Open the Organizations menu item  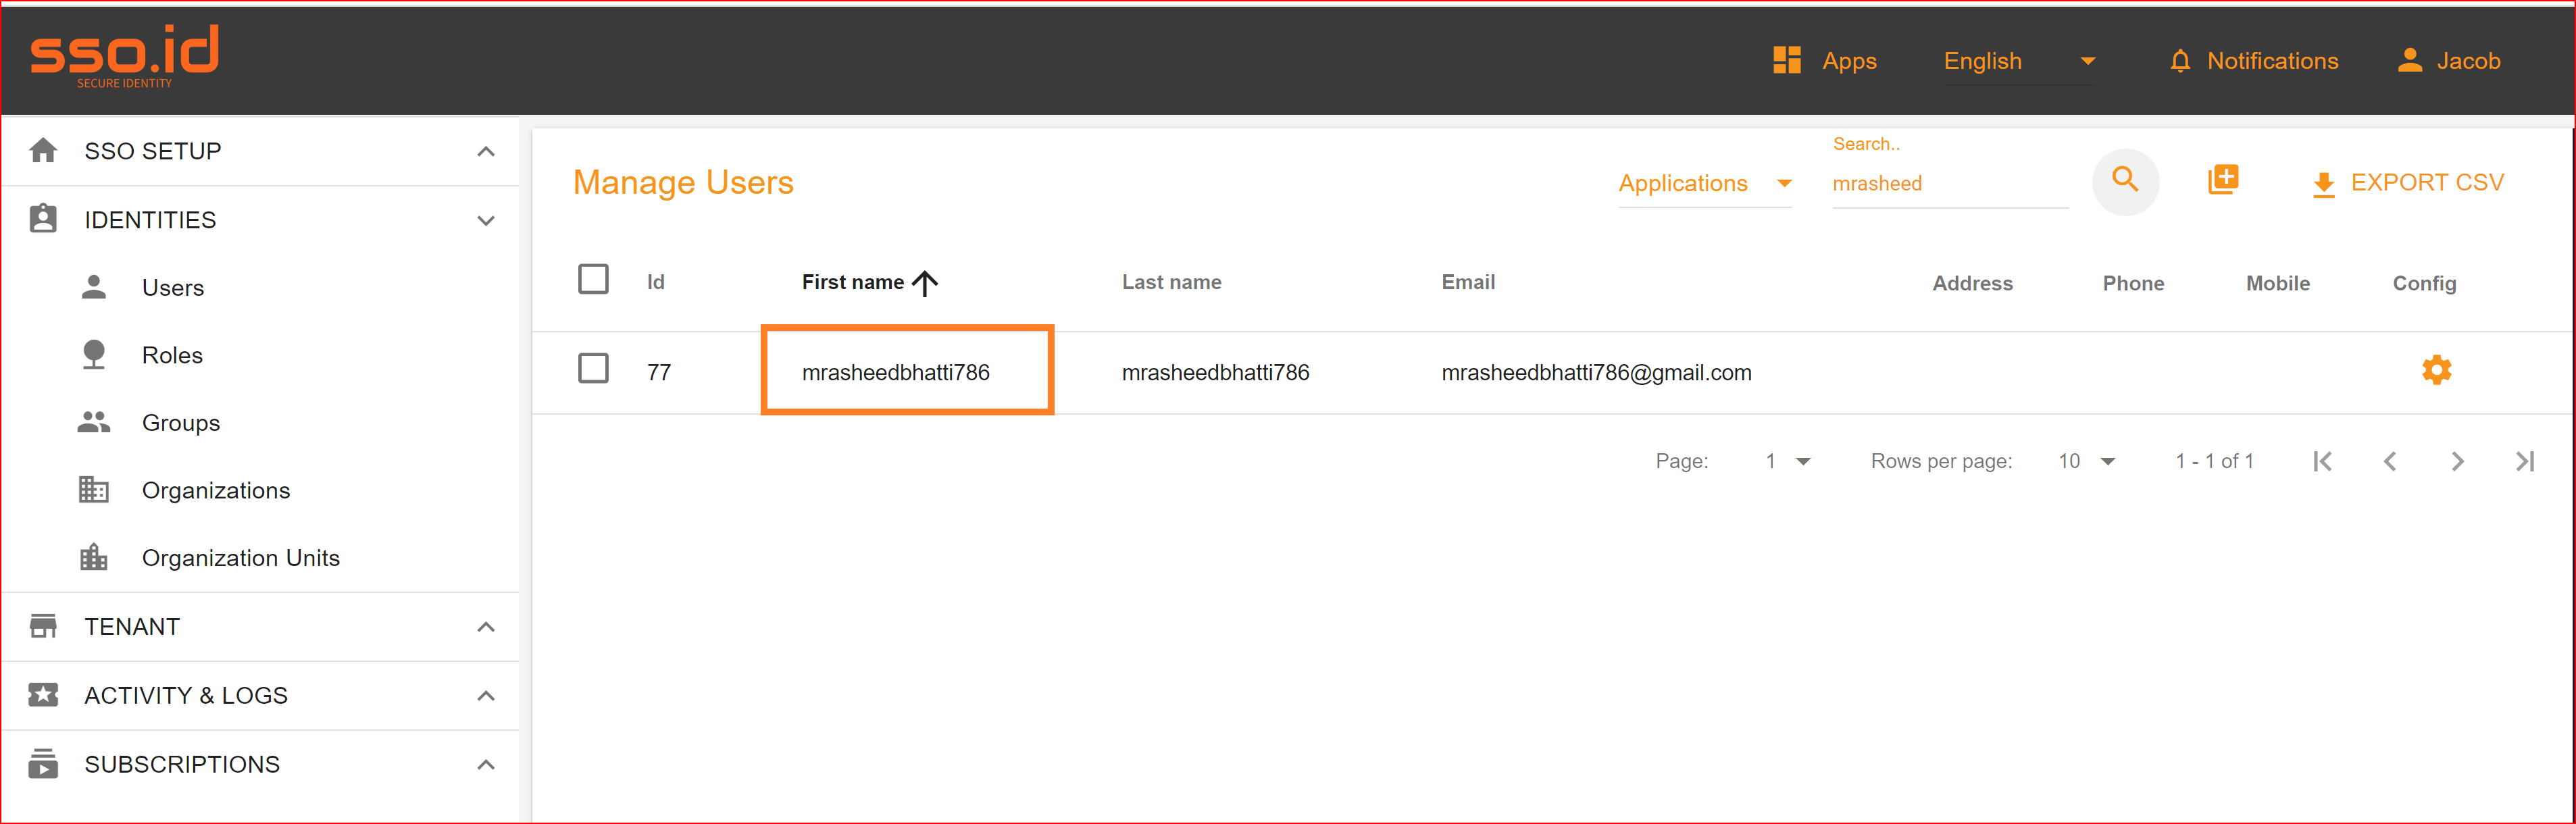(216, 490)
